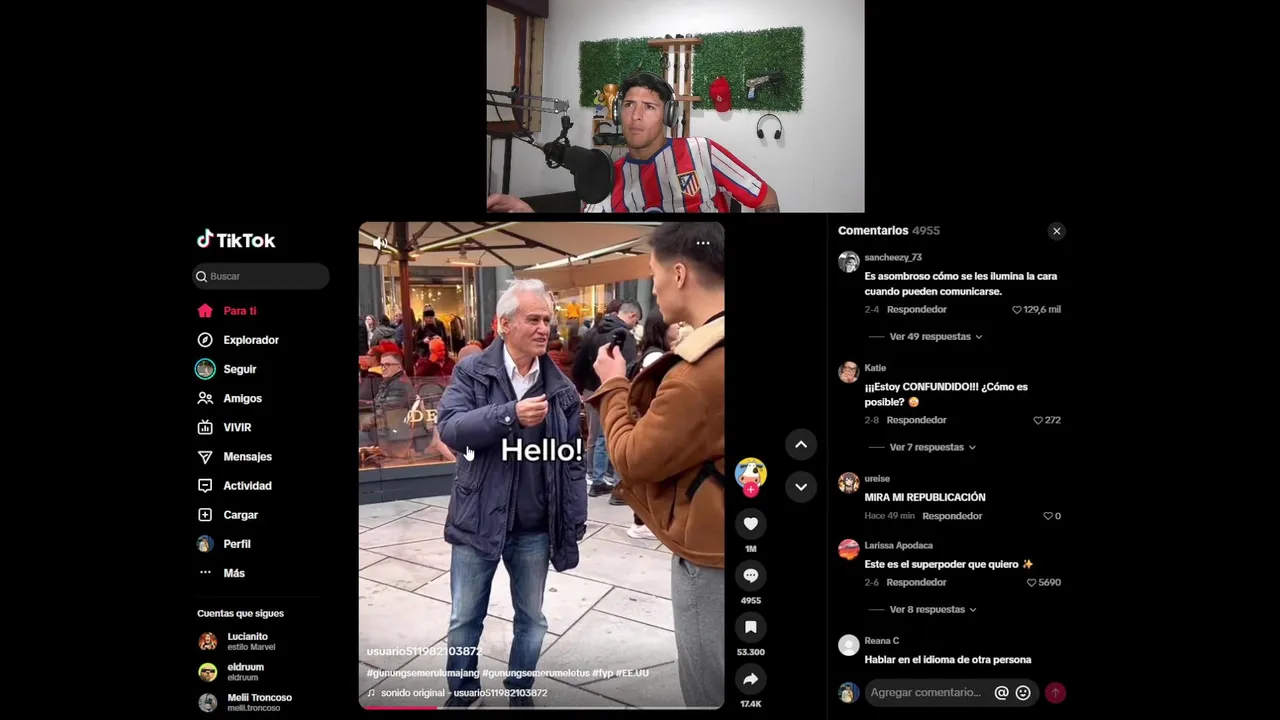The image size is (1280, 720).
Task: Close the Comentarios panel
Action: [x=1056, y=231]
